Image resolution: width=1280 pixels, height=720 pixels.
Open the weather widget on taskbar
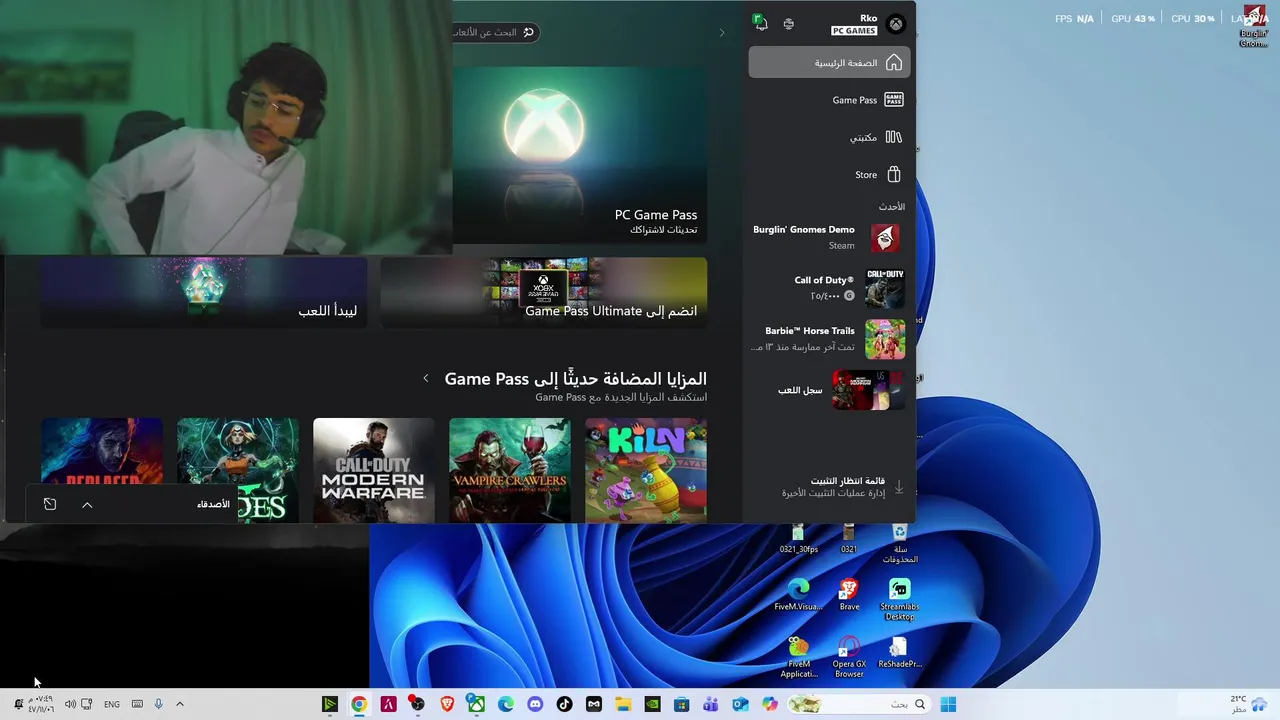click(1247, 704)
